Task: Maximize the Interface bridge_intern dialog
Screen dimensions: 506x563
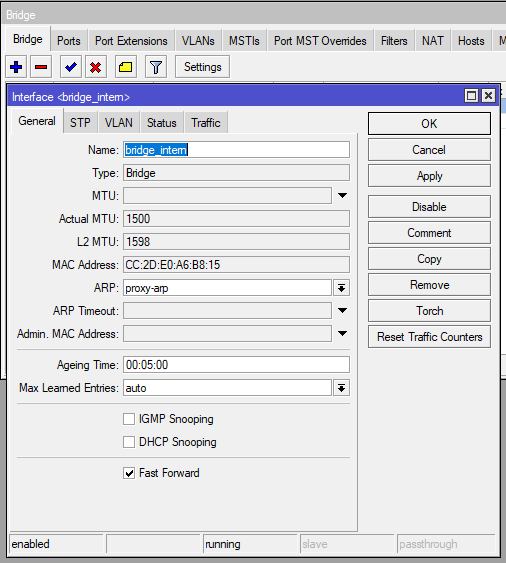Action: pyautogui.click(x=471, y=96)
